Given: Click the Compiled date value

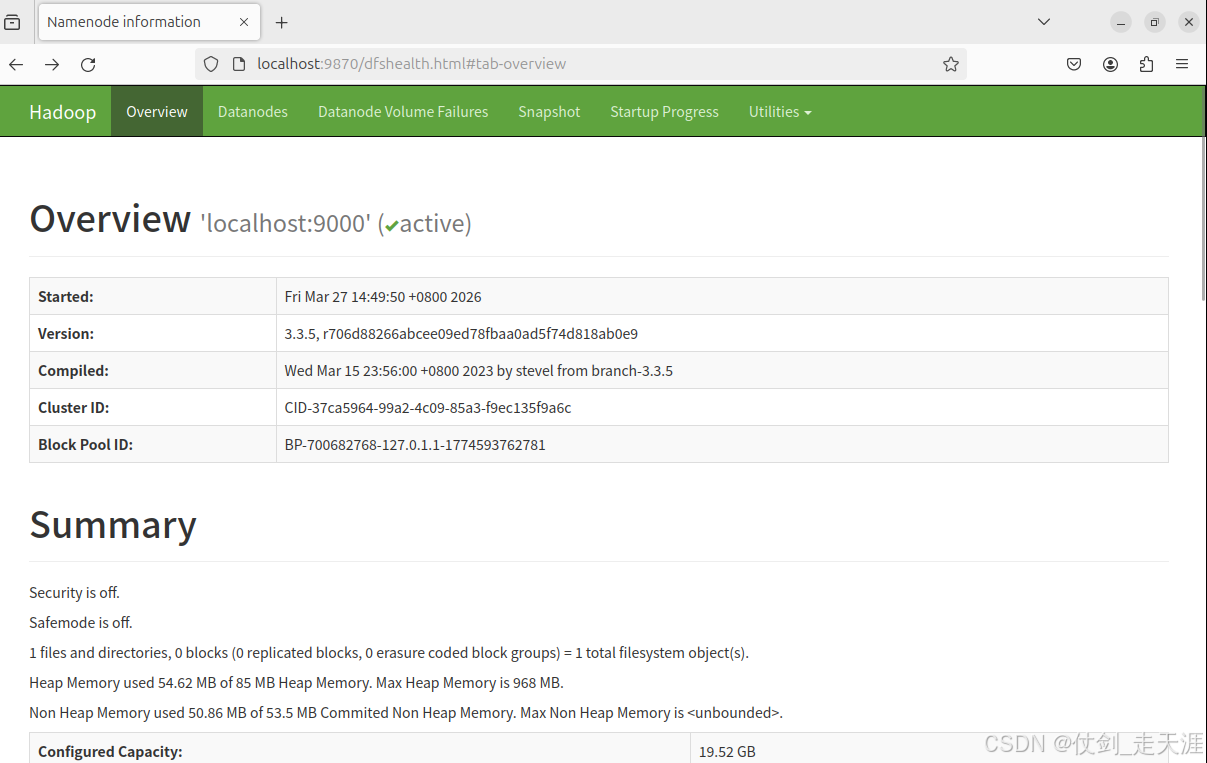Looking at the screenshot, I should tap(479, 371).
